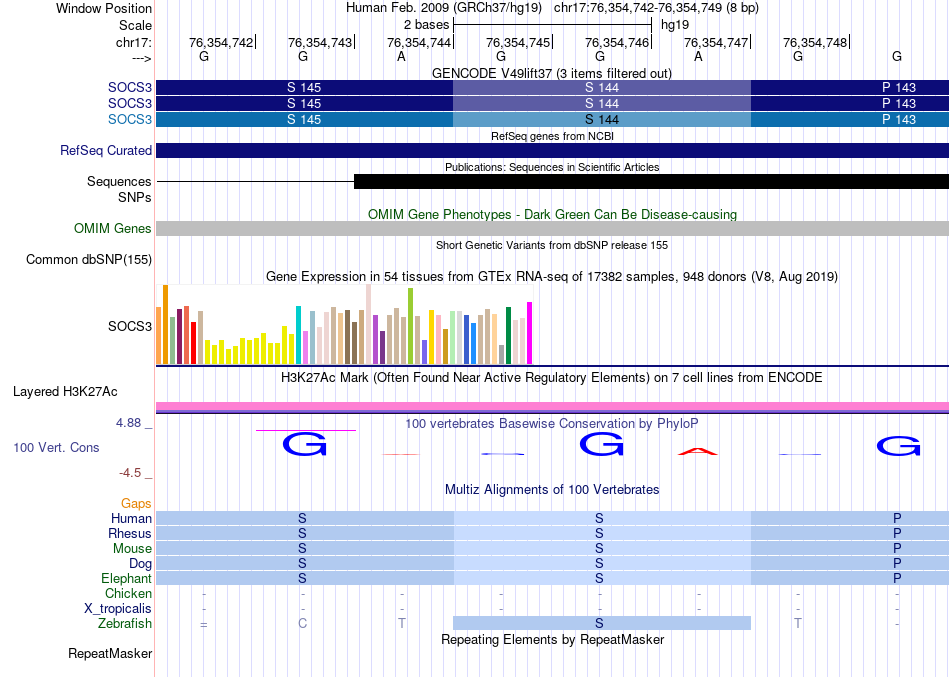The height and width of the screenshot is (677, 950).
Task: Click the black Sequences block
Action: pos(651,181)
